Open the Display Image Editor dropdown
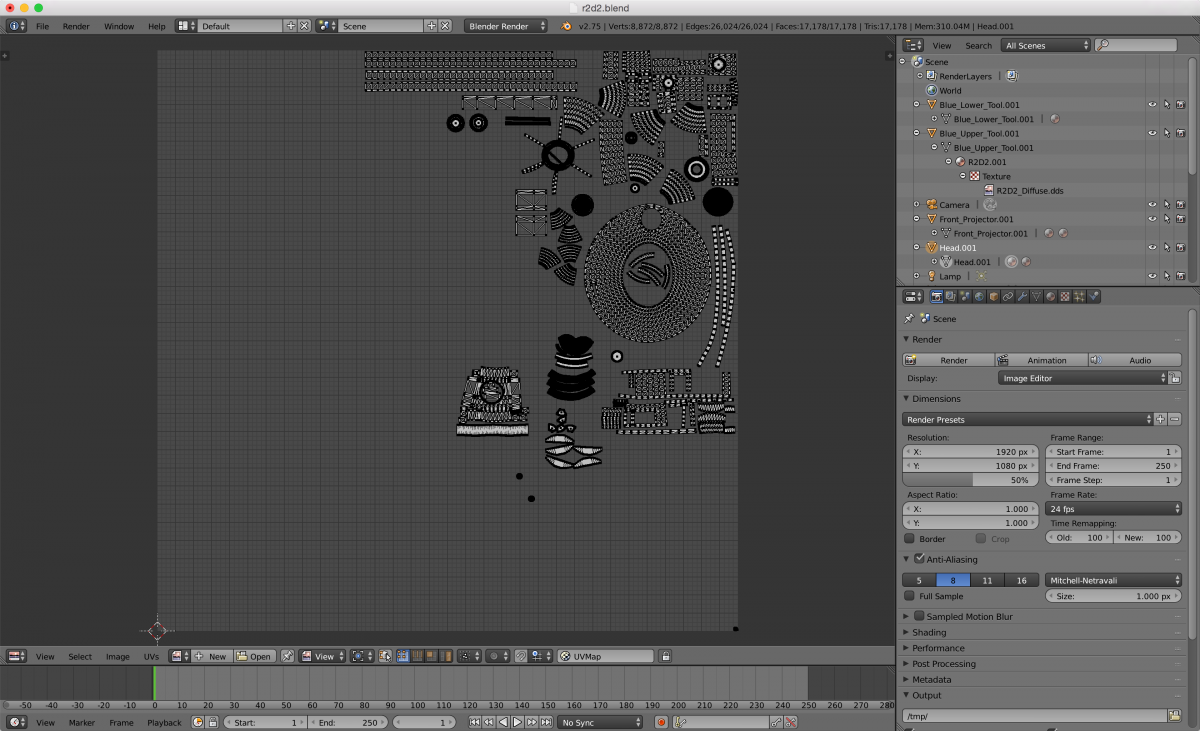 (x=1082, y=378)
